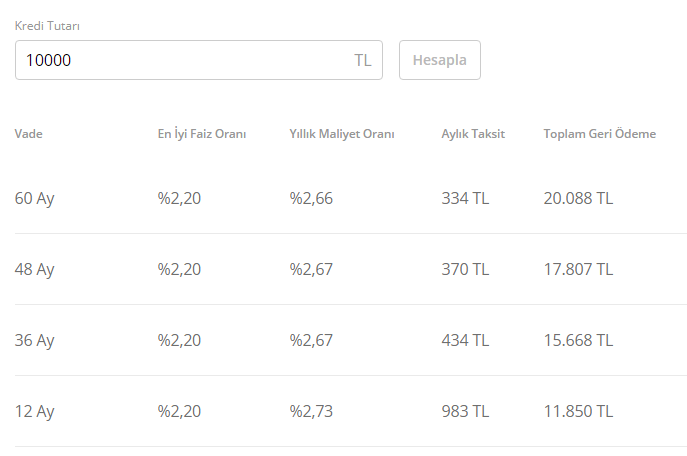Select the 60 Ay term row
Screen dimensions: 687x456
click(x=34, y=198)
